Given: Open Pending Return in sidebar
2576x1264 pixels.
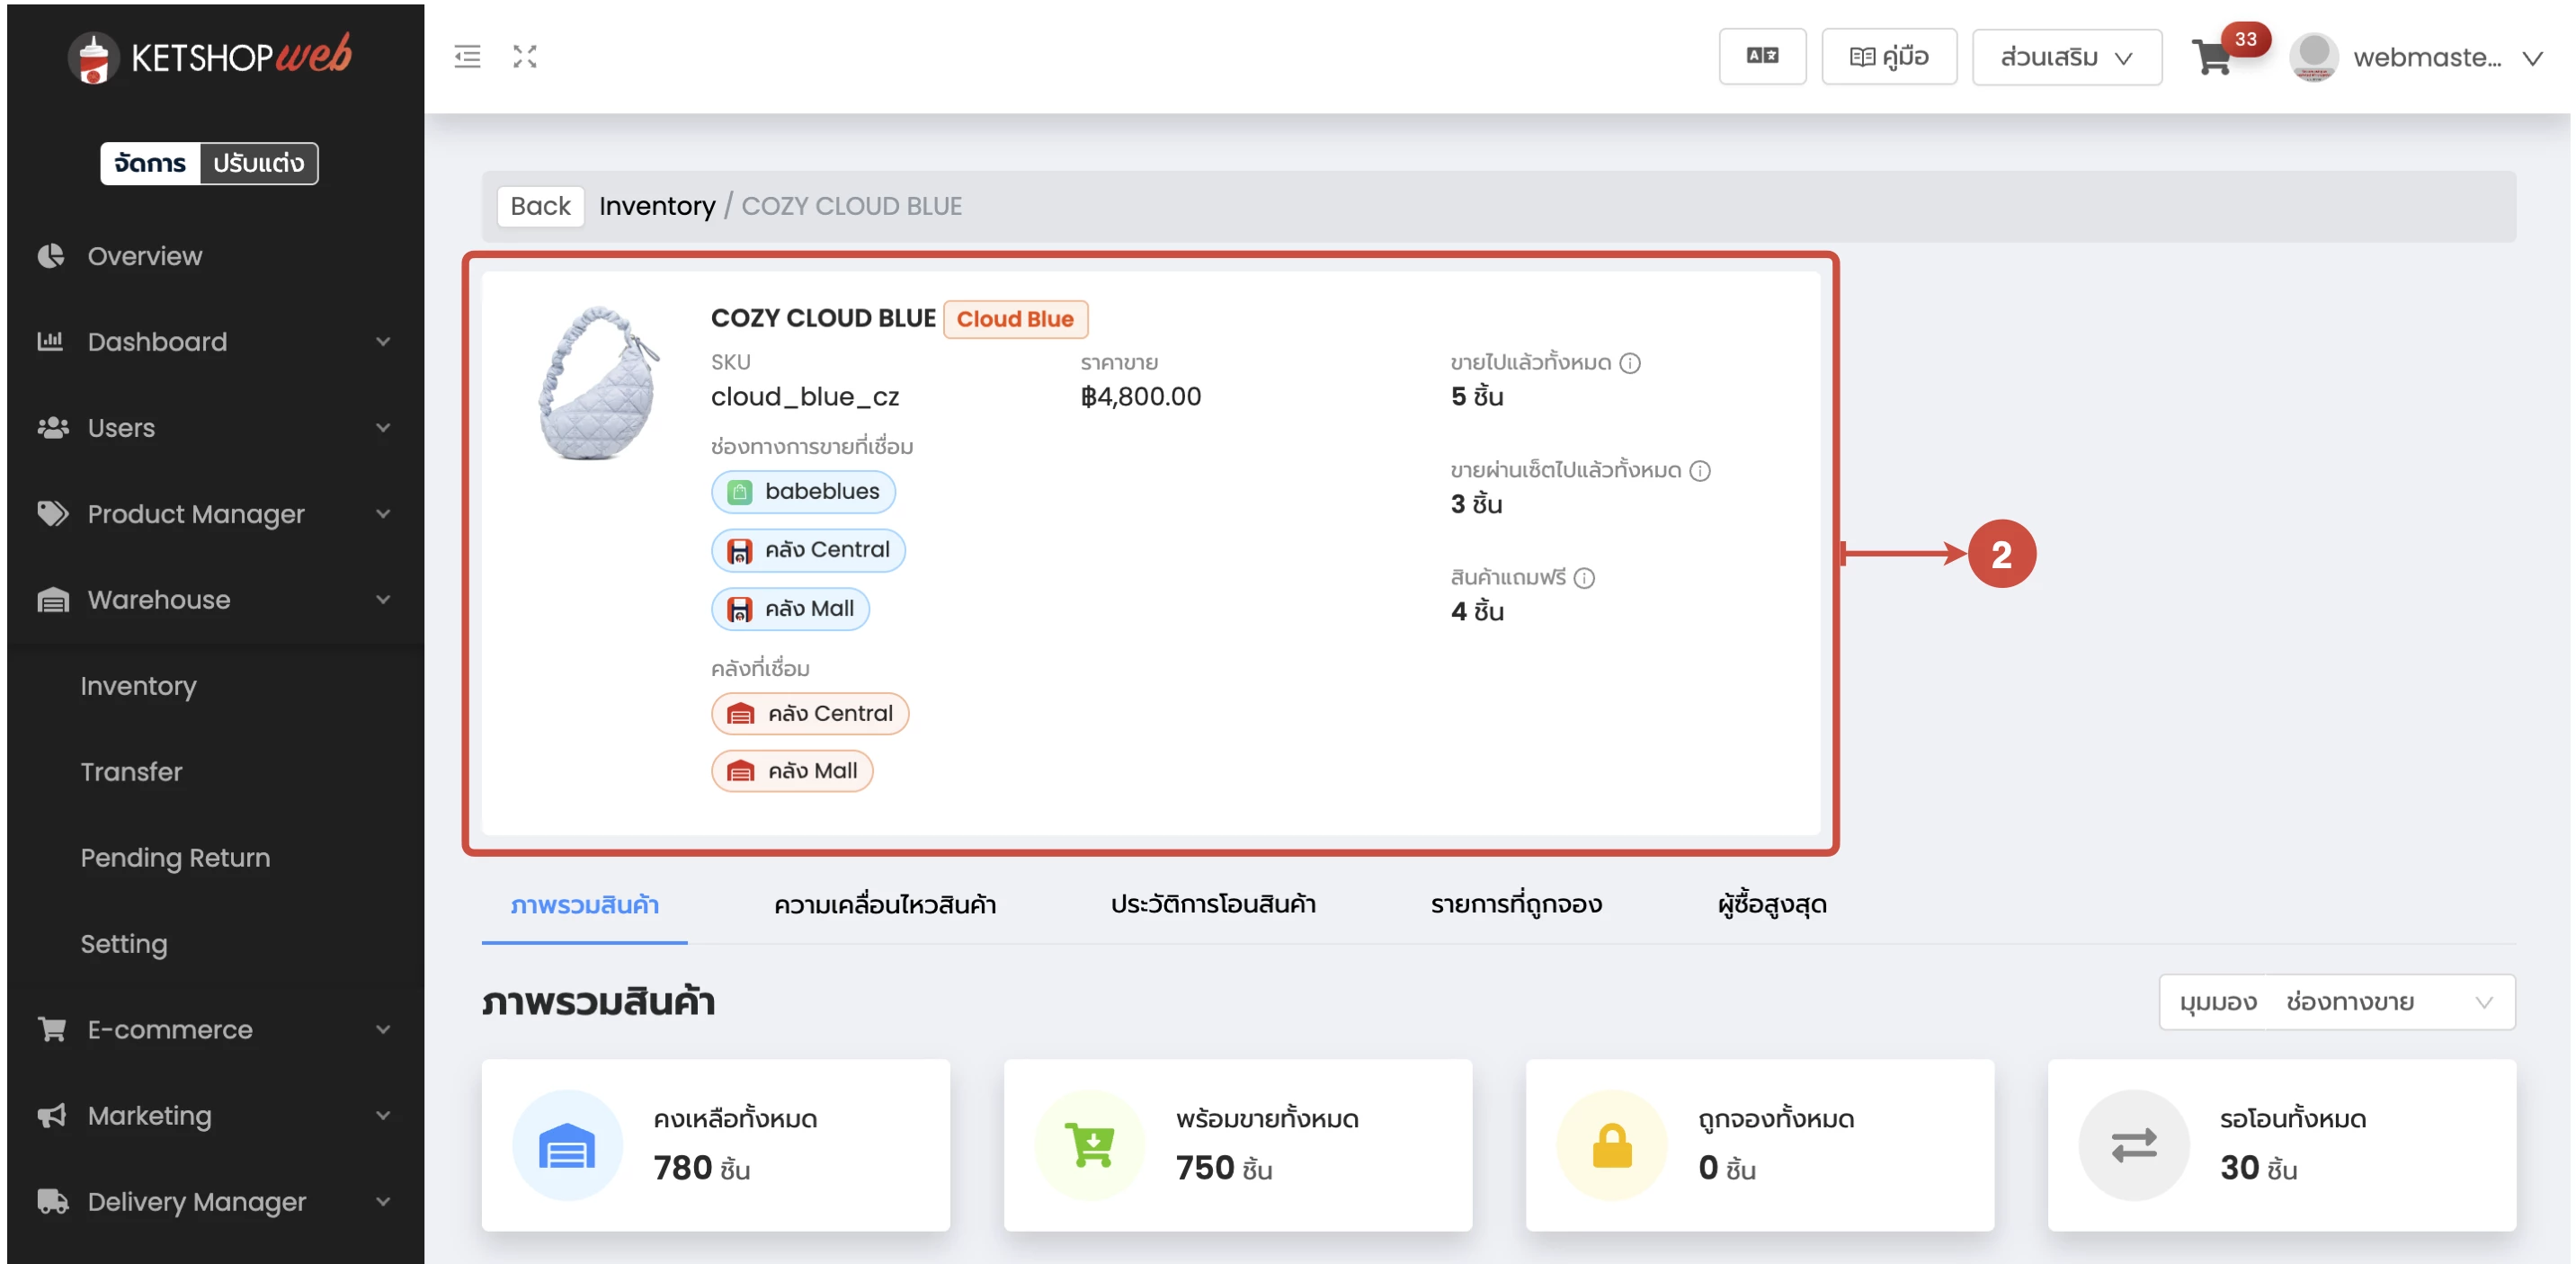Looking at the screenshot, I should point(175,858).
